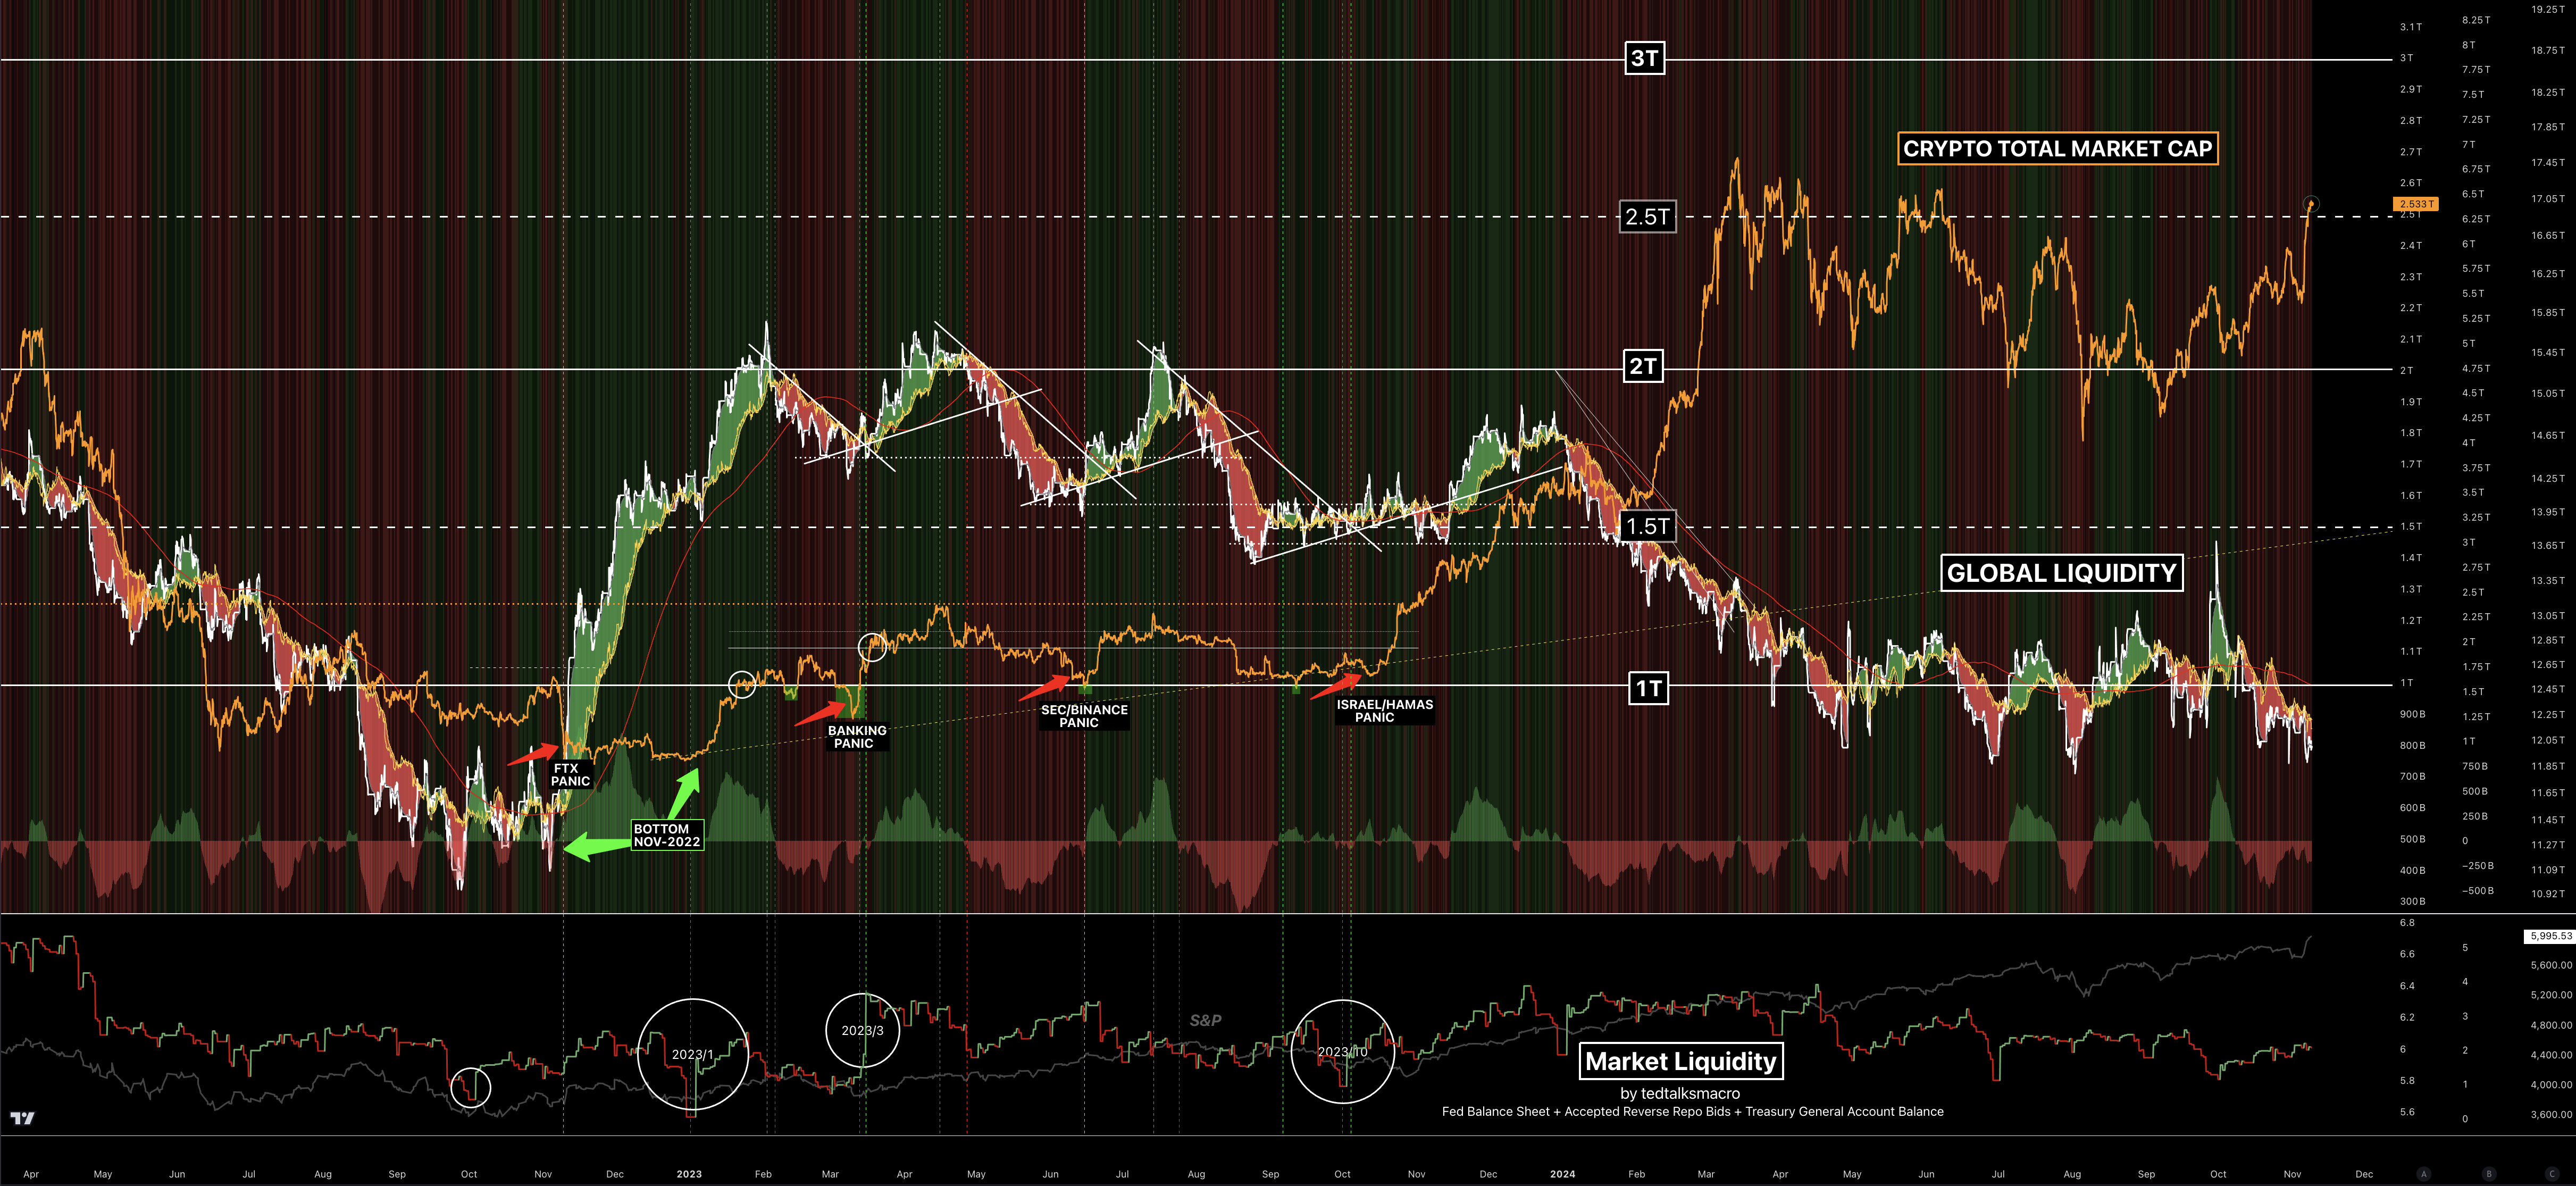Click the A scale button on time axis
Screen dimensions: 2576x1186
[x=2423, y=1174]
